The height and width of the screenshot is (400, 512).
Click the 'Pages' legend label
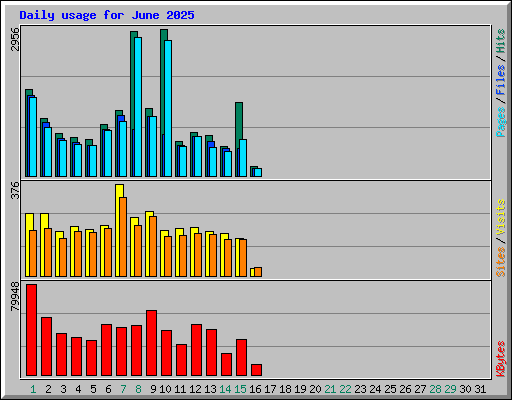point(501,122)
